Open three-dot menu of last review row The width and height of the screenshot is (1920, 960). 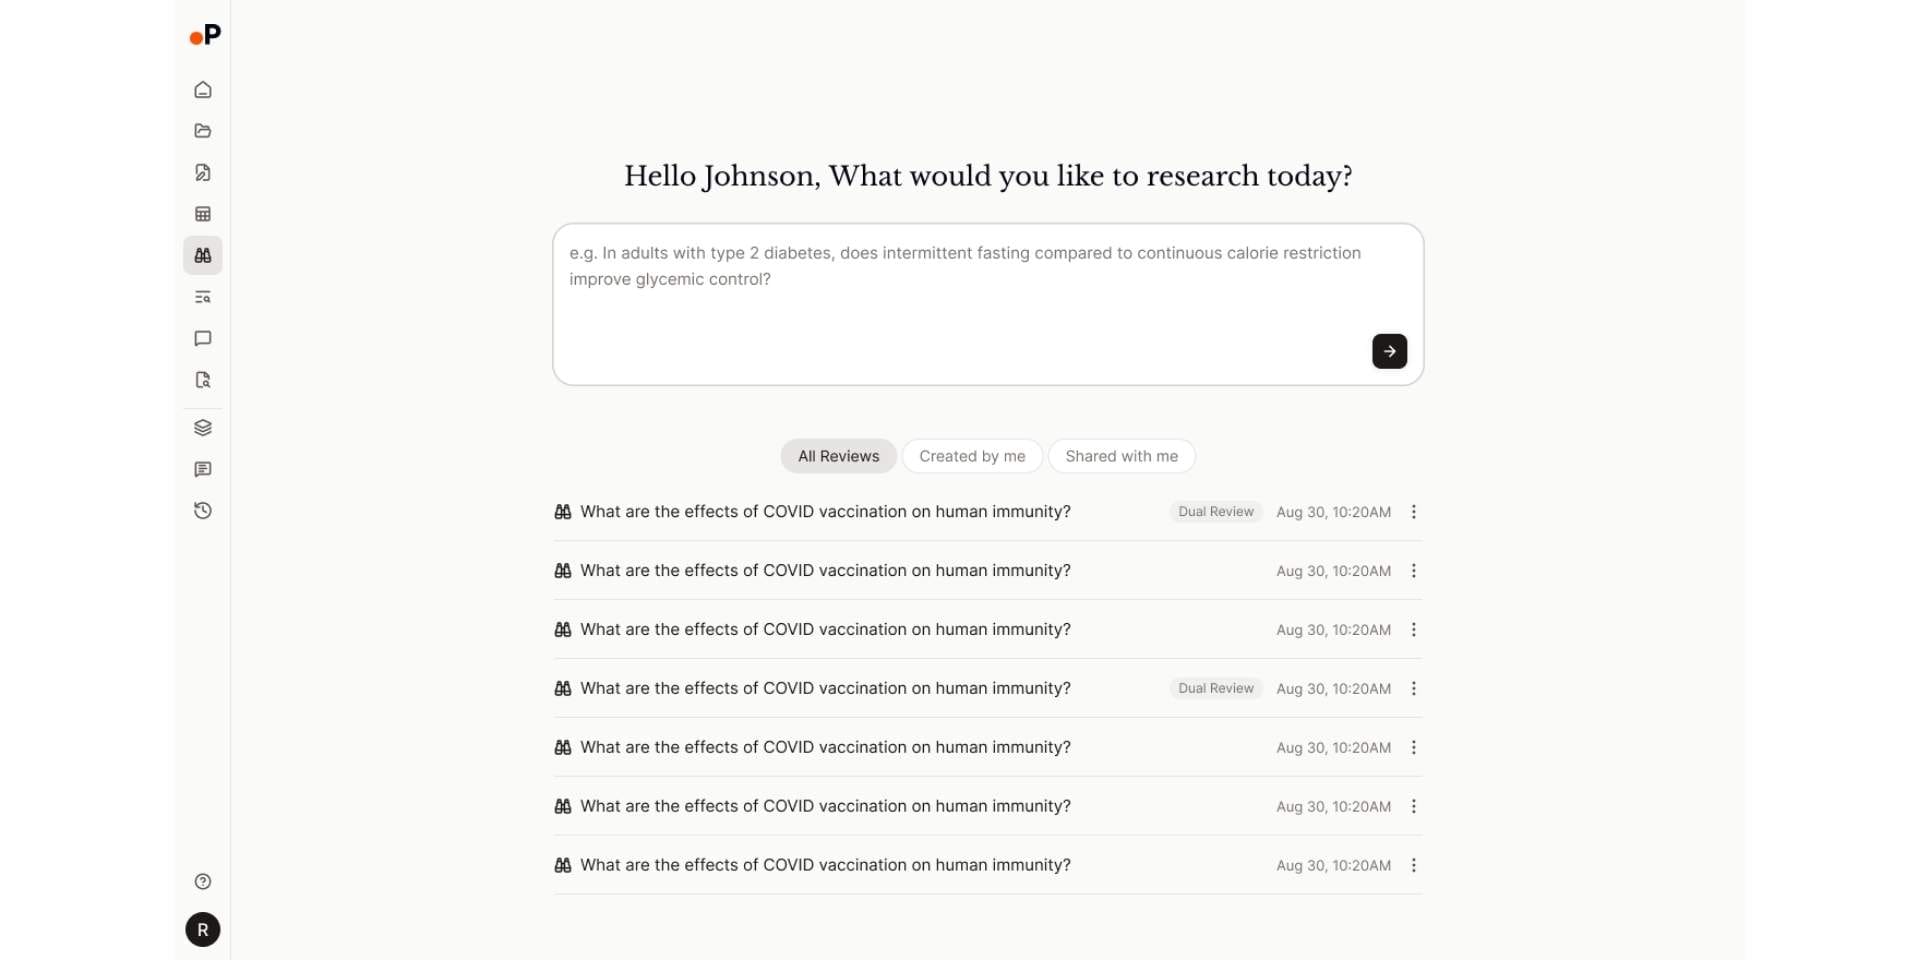point(1413,866)
